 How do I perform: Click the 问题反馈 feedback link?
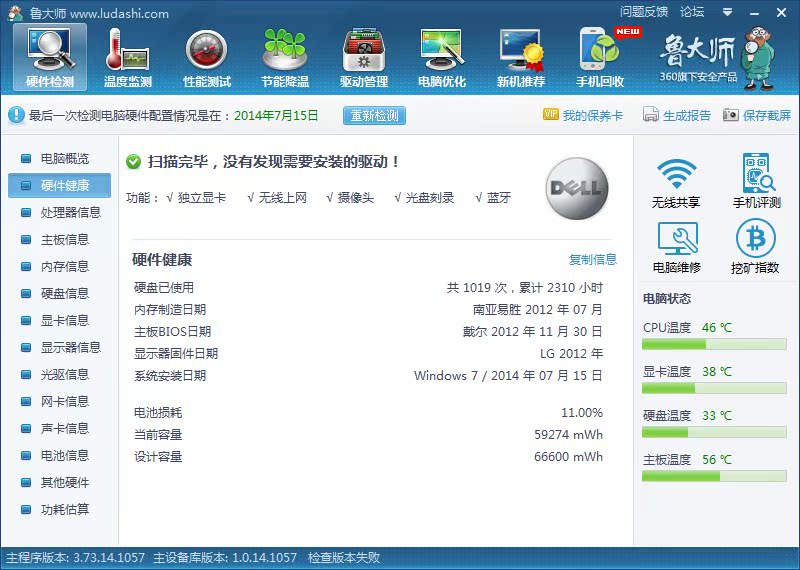pos(644,12)
